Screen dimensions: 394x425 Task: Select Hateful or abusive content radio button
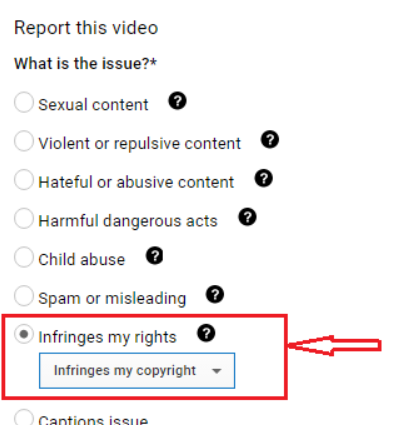click(24, 180)
